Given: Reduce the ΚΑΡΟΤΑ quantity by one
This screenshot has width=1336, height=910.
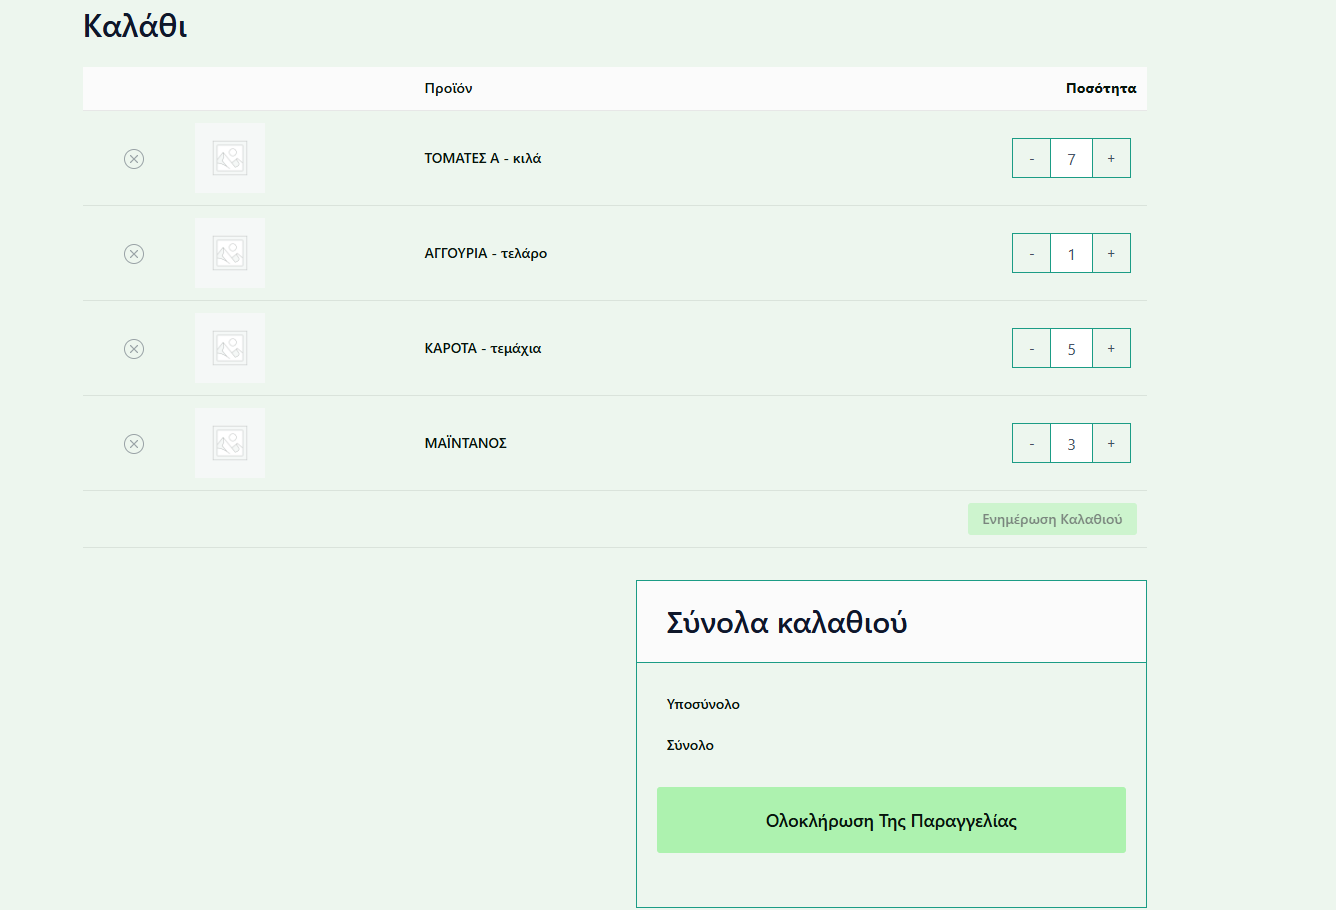Looking at the screenshot, I should tap(1031, 349).
